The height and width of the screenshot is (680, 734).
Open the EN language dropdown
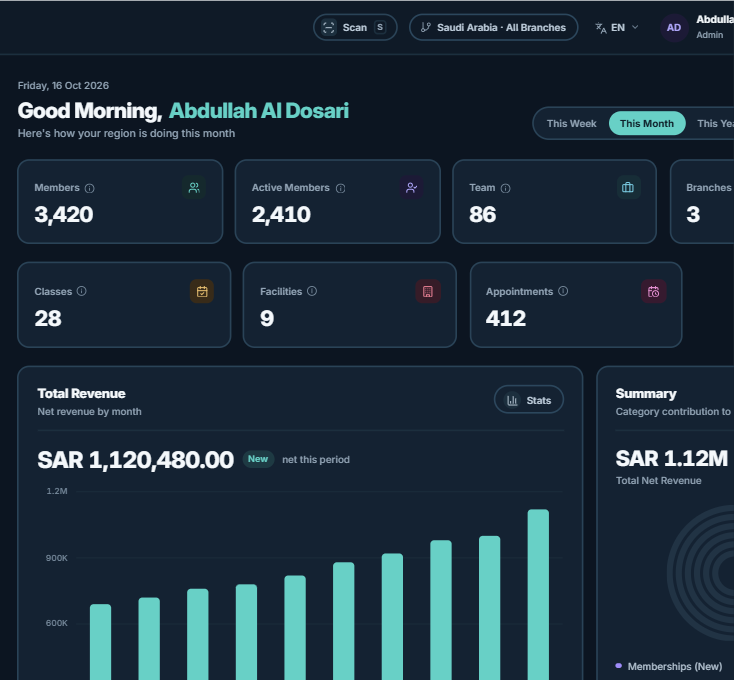tap(617, 28)
